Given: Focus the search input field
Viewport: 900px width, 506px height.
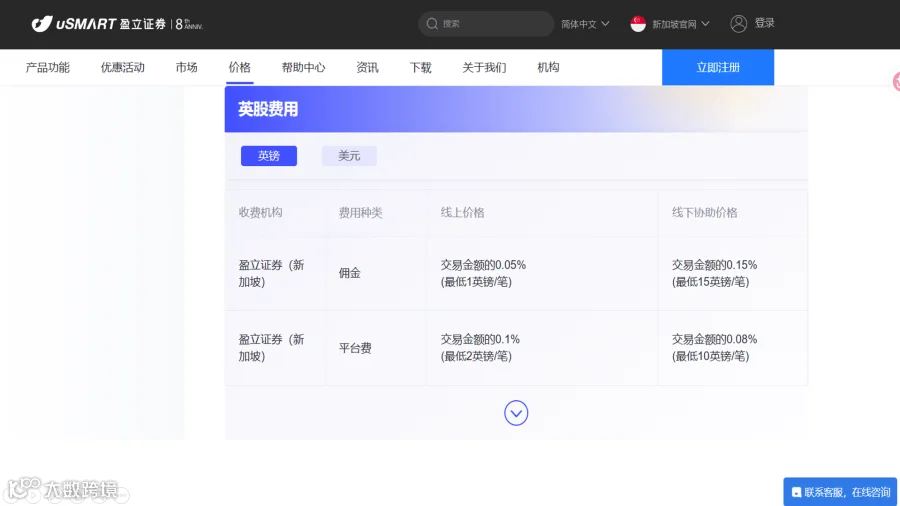Looking at the screenshot, I should (x=486, y=24).
